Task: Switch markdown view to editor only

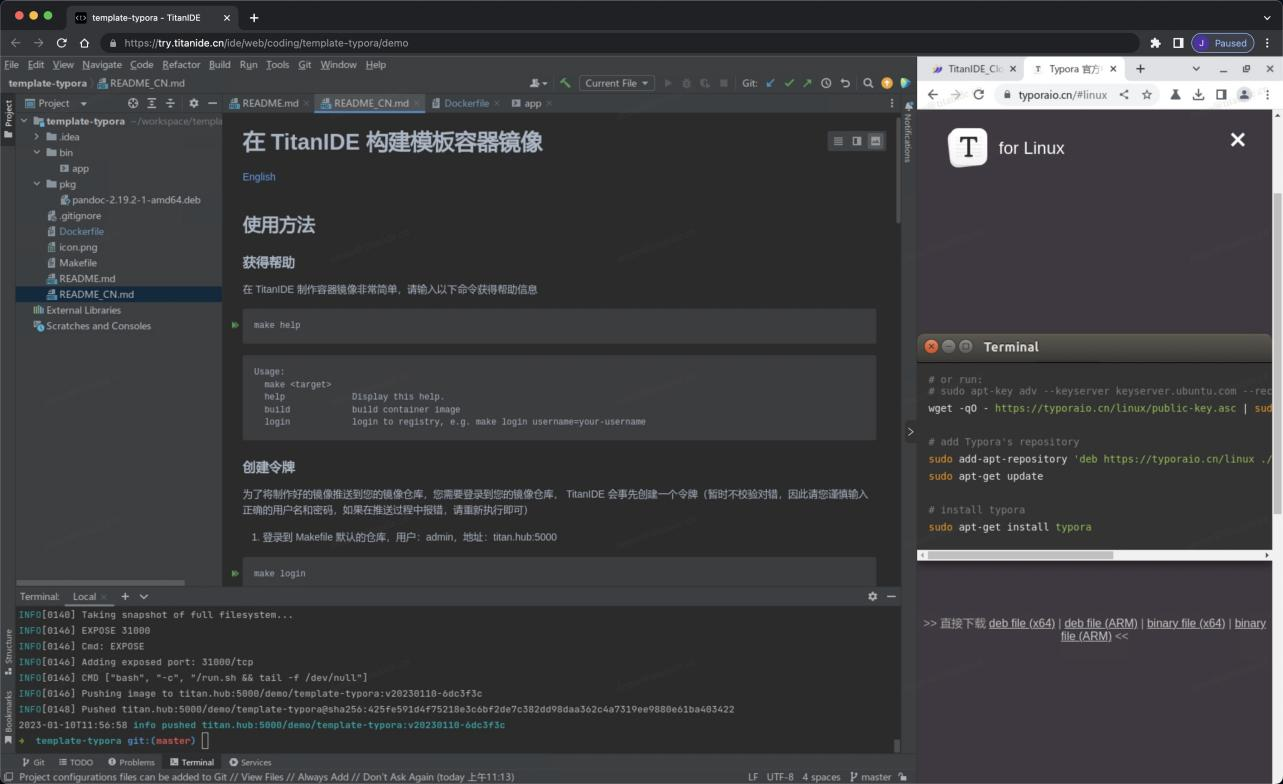Action: pyautogui.click(x=838, y=141)
